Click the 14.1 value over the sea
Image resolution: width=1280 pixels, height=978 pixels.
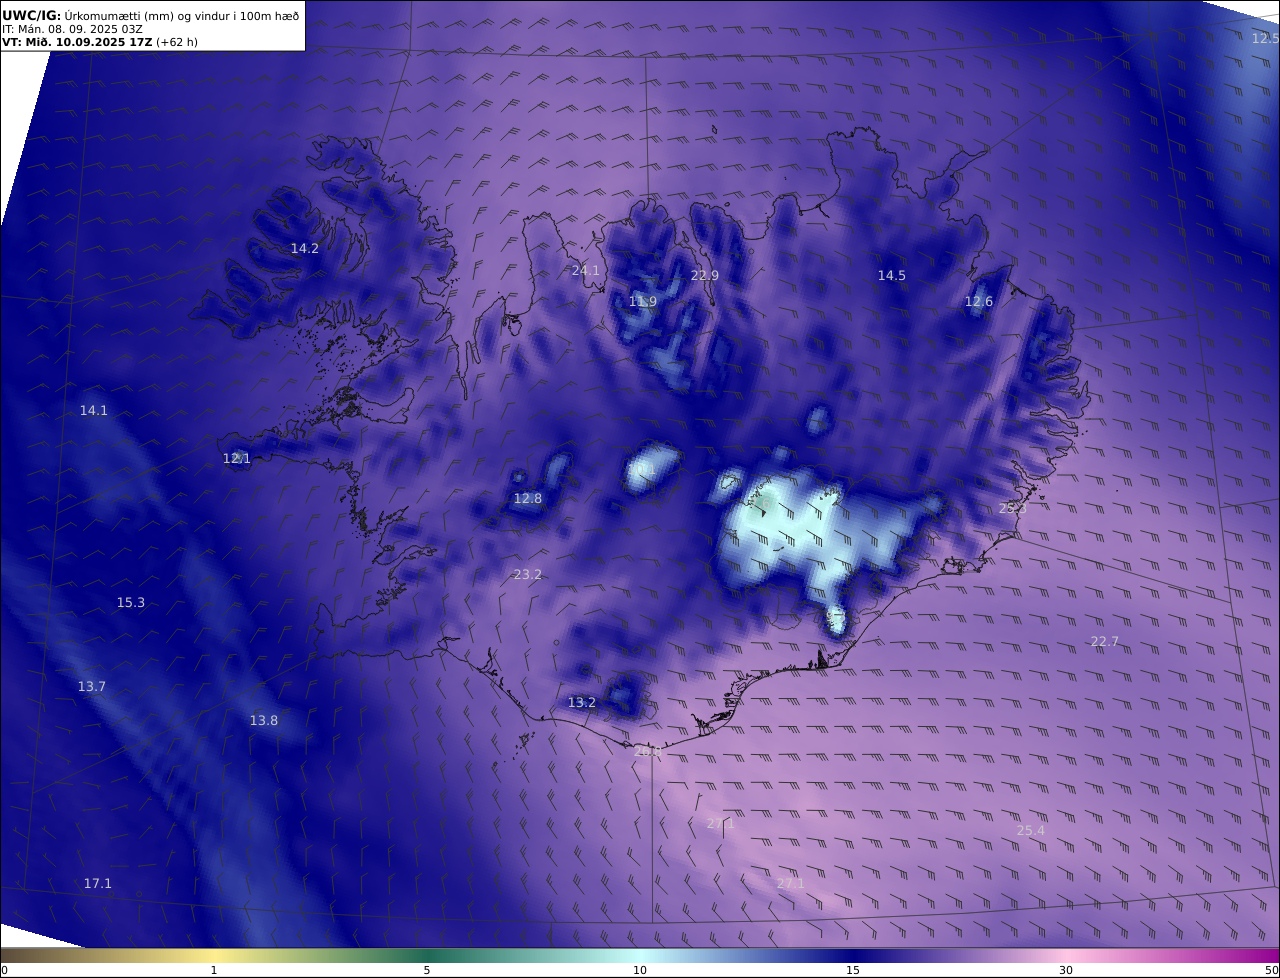94,410
